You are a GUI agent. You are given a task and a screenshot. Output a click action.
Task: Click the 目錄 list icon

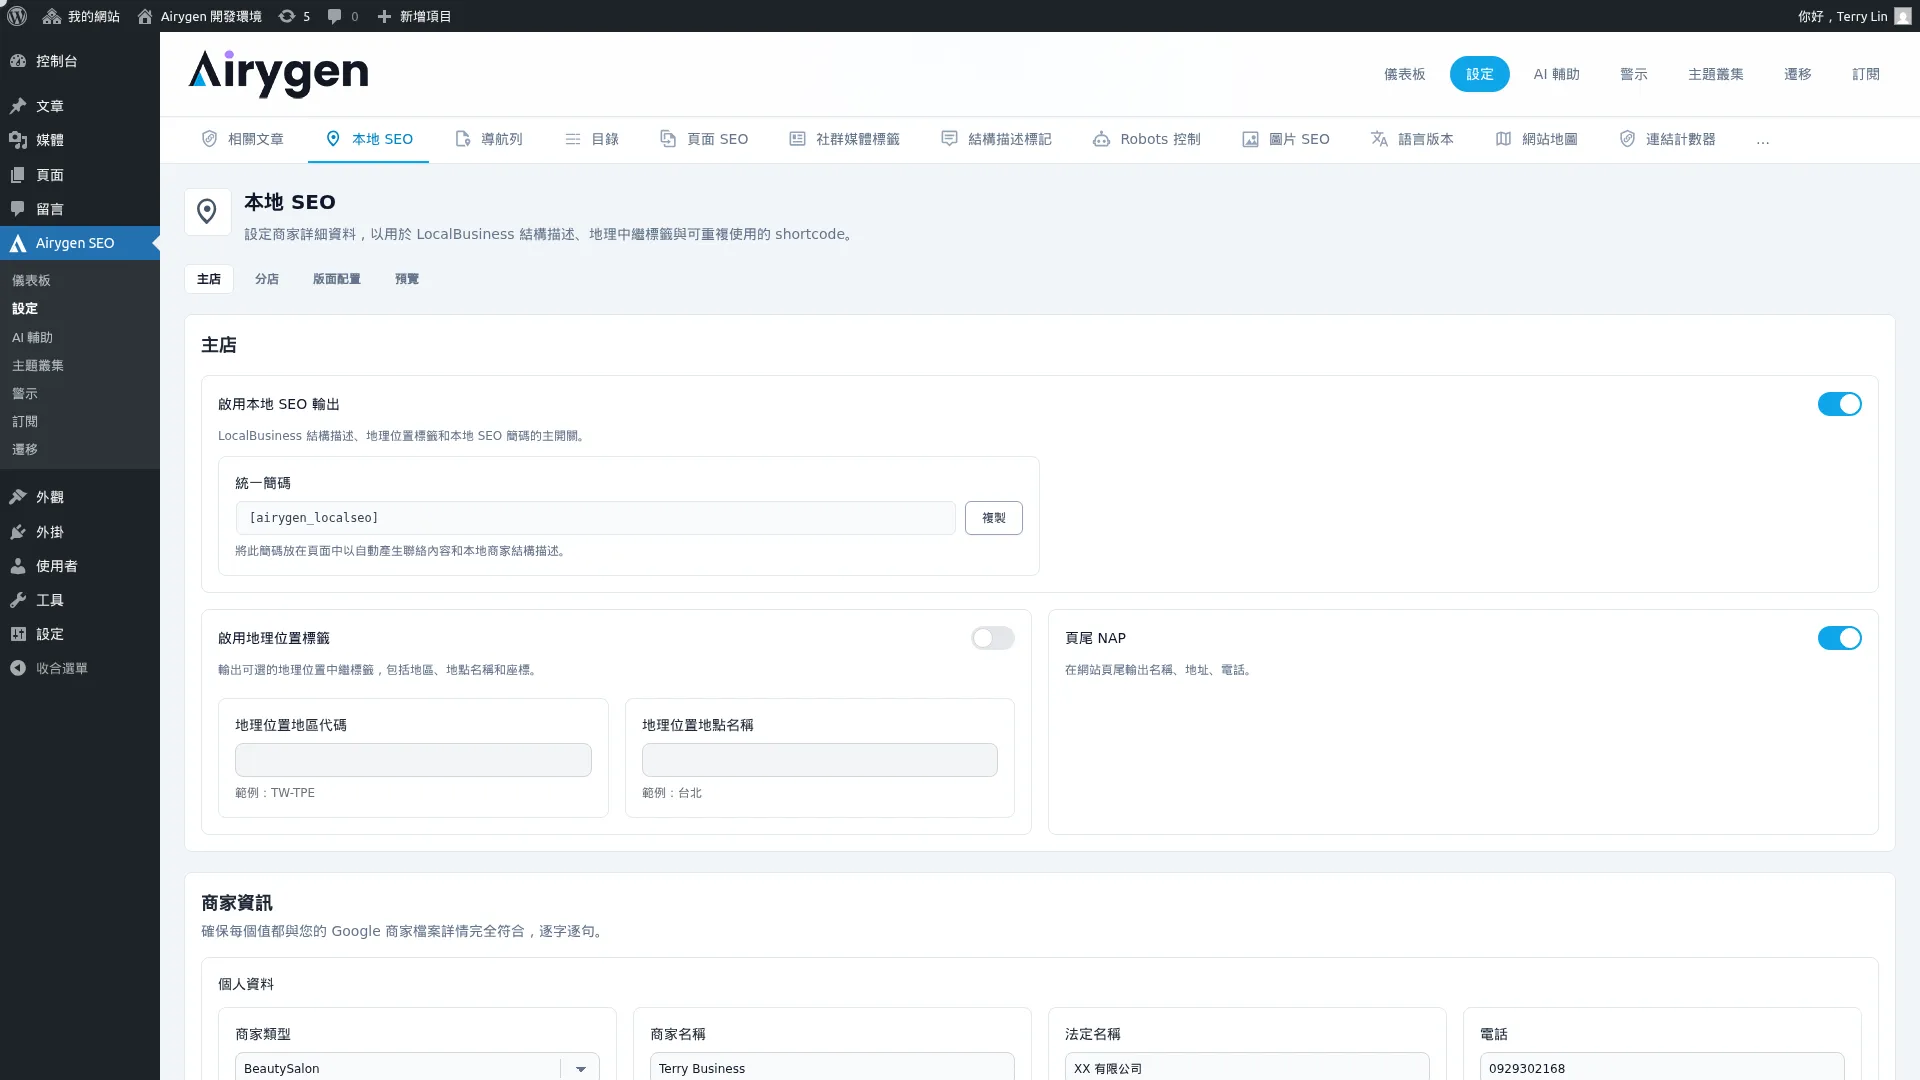[573, 139]
